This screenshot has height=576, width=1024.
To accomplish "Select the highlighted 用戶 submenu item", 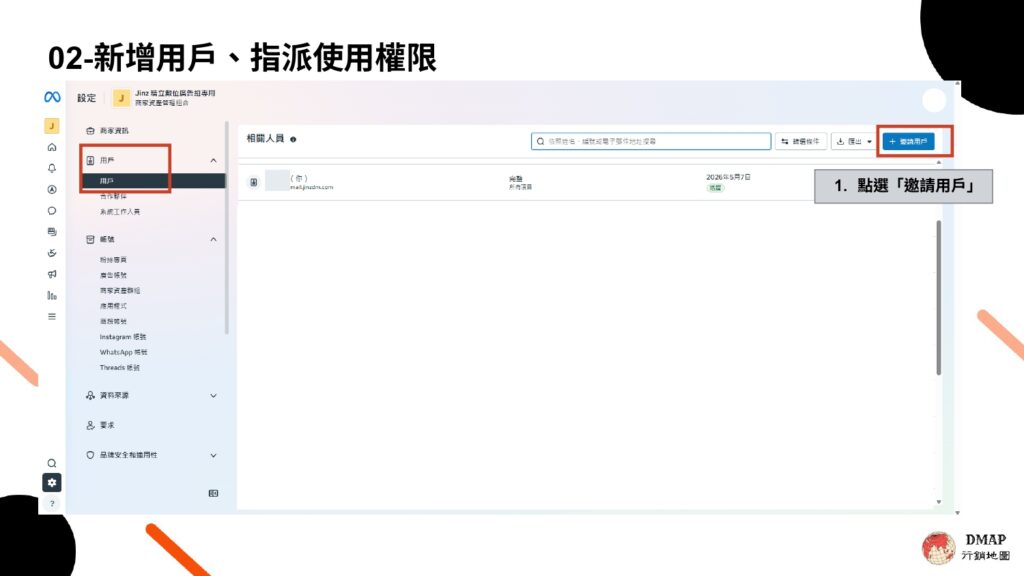I will tap(153, 181).
